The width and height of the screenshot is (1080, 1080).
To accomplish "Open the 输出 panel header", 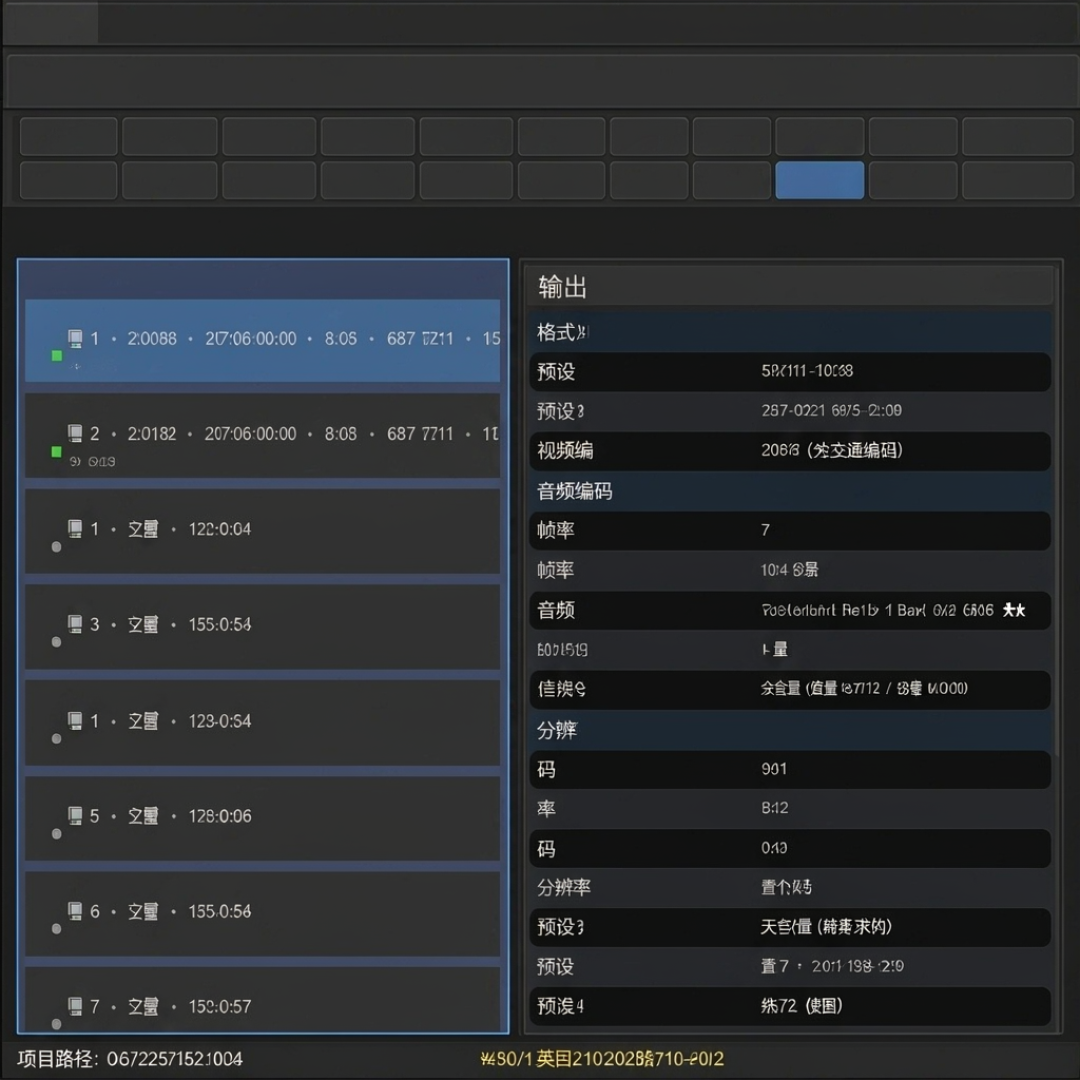I will pyautogui.click(x=790, y=287).
